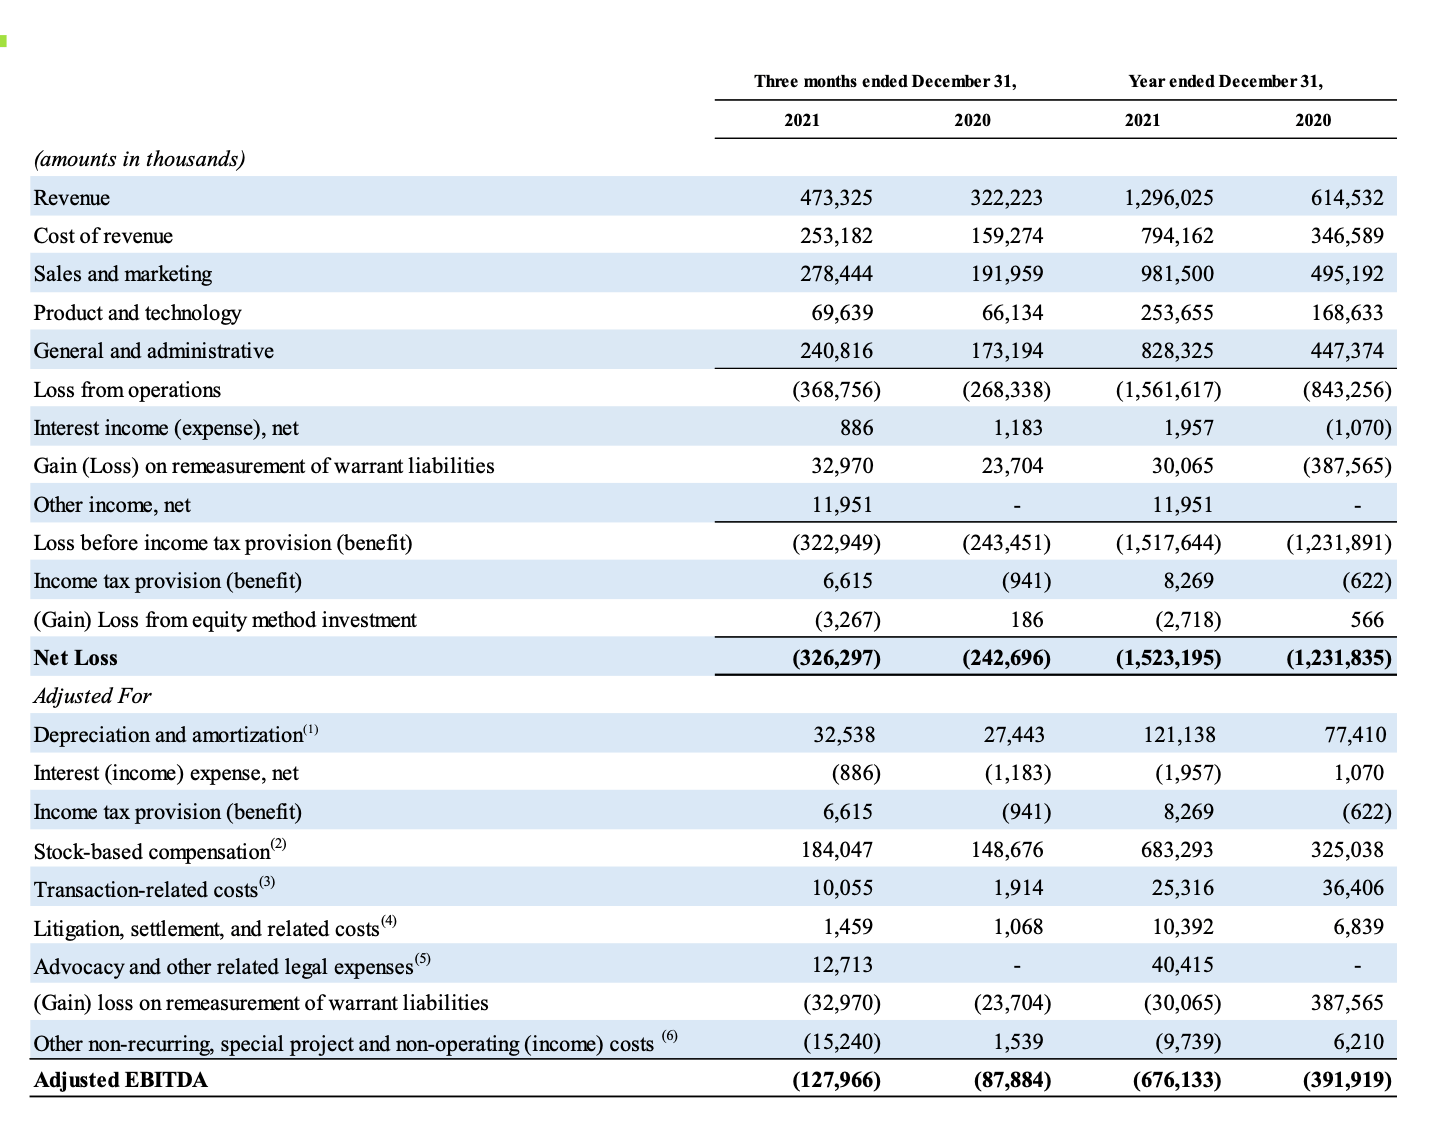Select "General and administrative" row label
This screenshot has width=1442, height=1128.
[153, 351]
